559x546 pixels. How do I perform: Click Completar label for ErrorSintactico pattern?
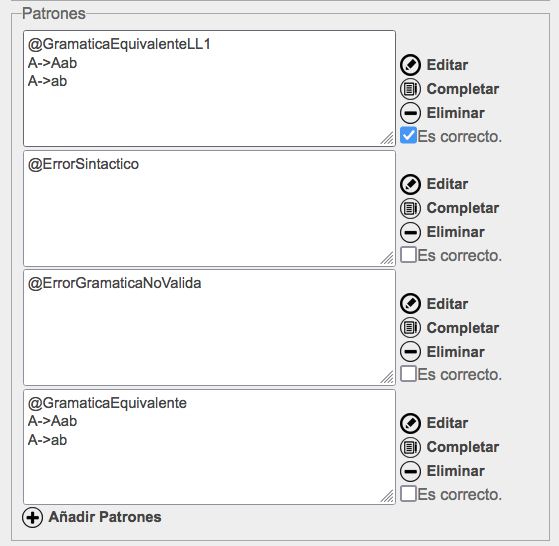[463, 208]
